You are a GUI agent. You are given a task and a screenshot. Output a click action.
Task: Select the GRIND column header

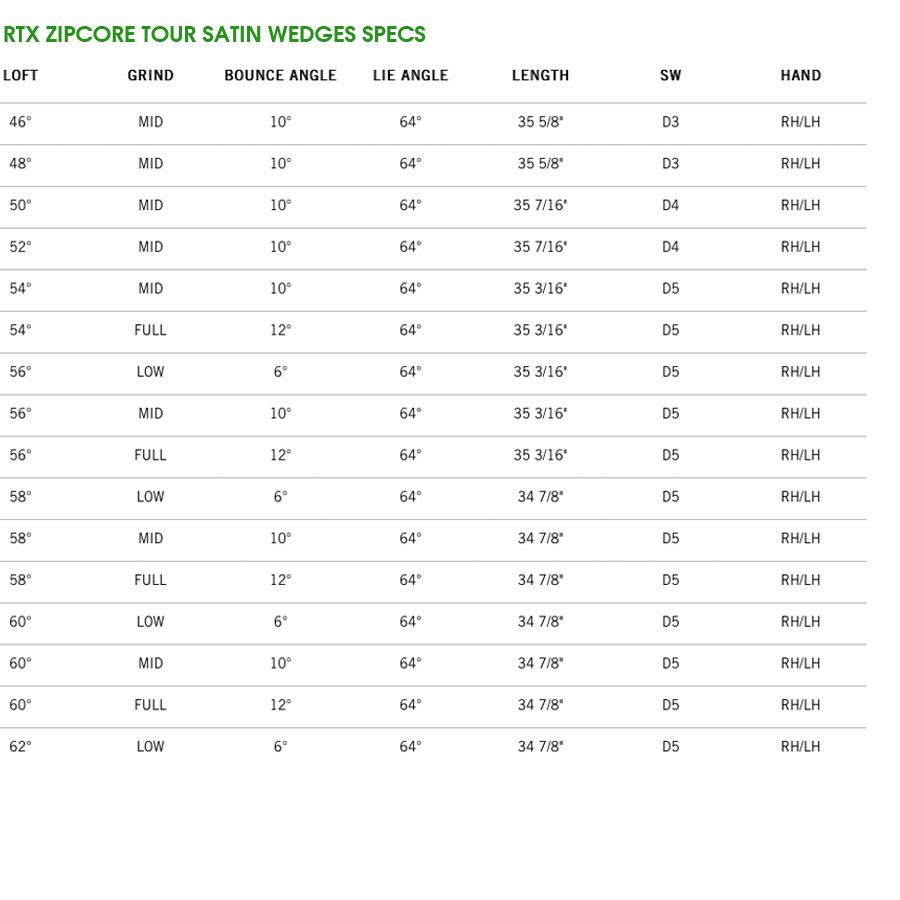point(150,75)
